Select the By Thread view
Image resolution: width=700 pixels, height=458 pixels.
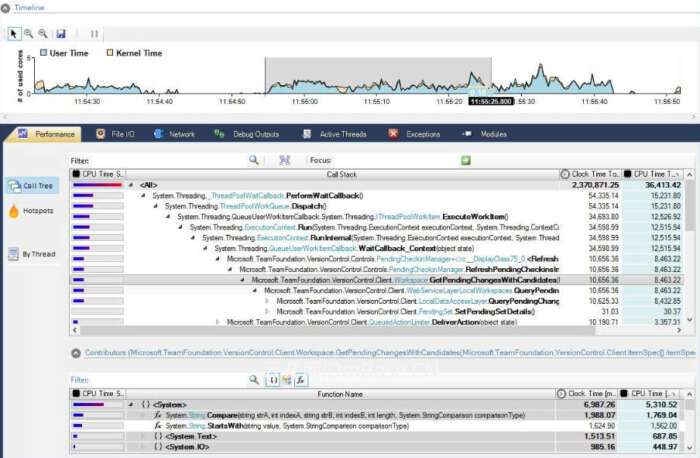coord(32,254)
